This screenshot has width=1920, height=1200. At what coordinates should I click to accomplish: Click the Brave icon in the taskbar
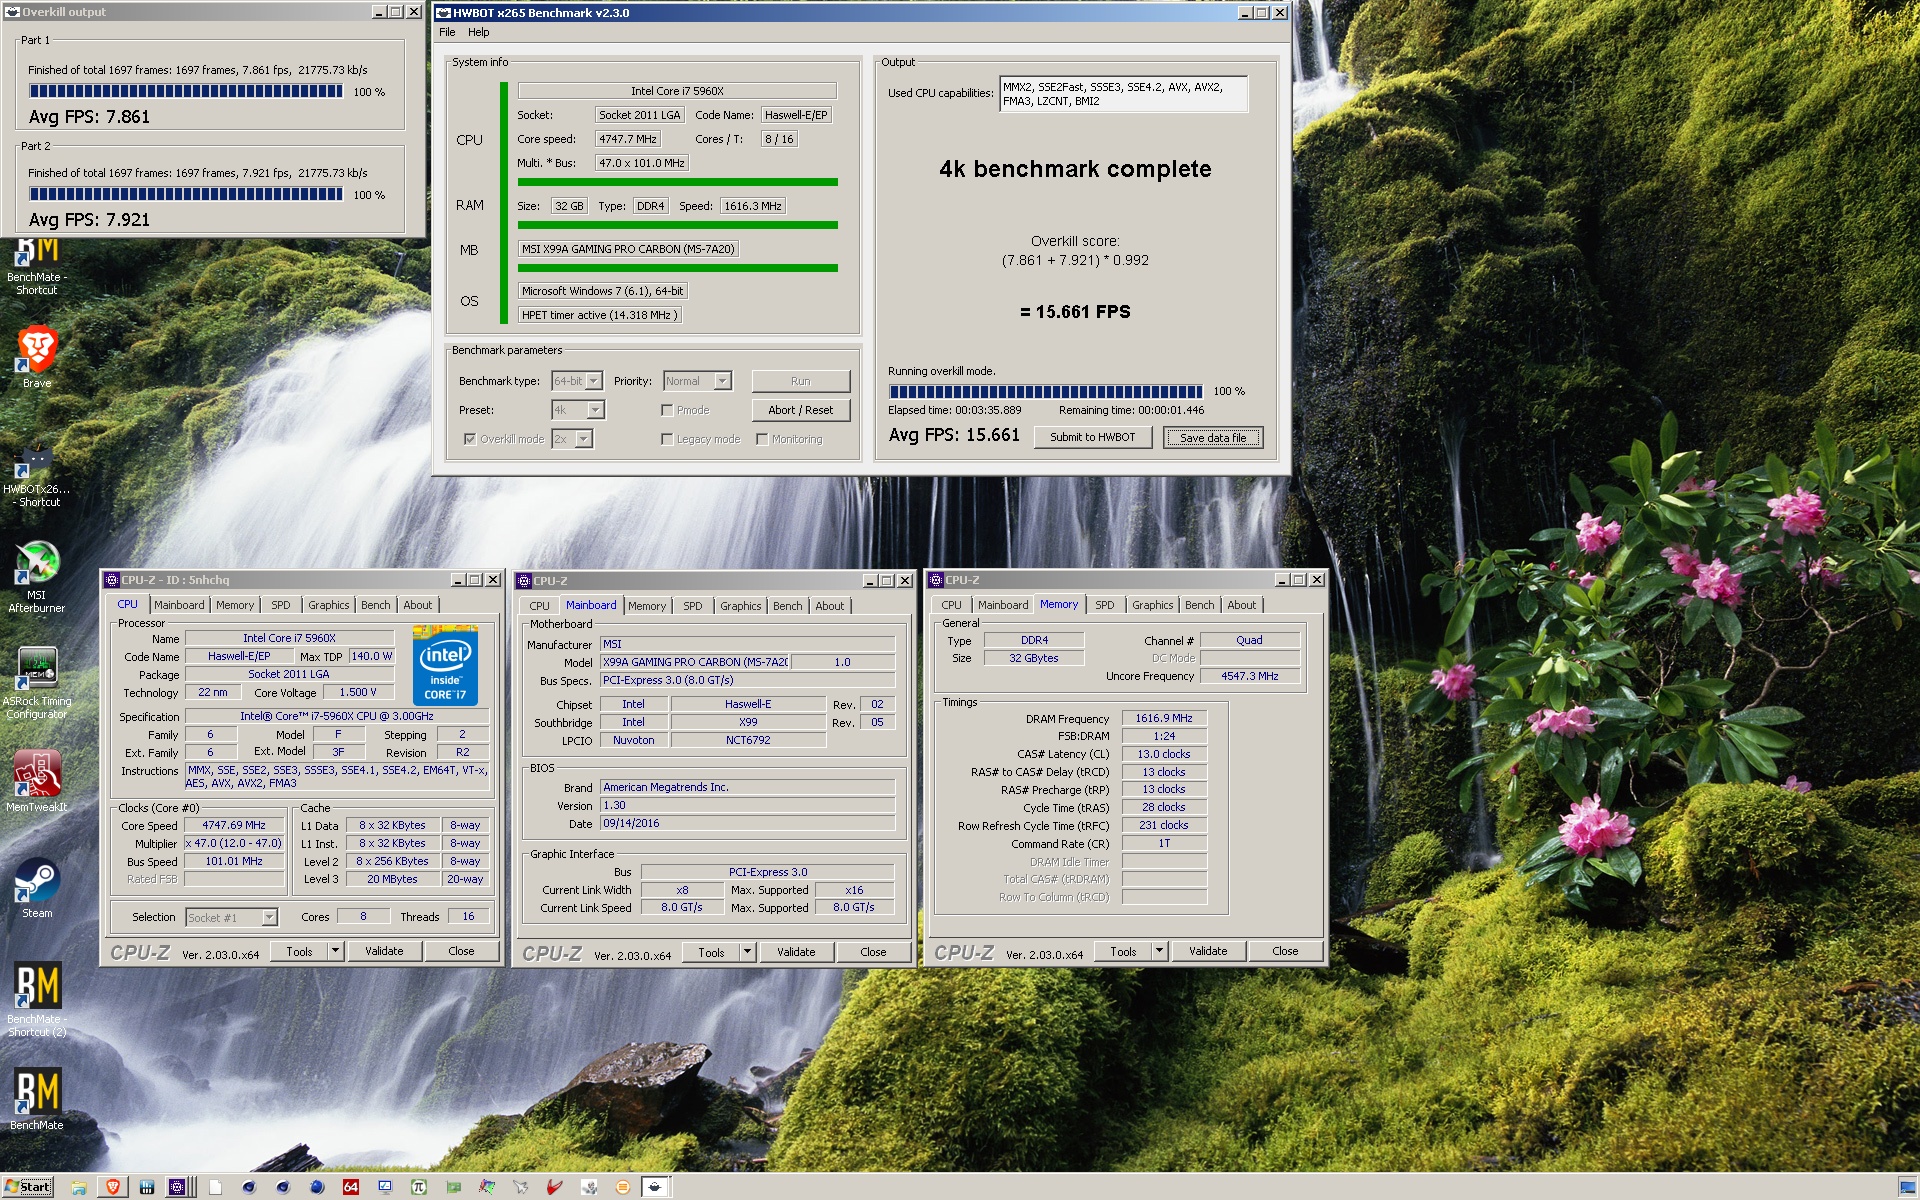(113, 1187)
